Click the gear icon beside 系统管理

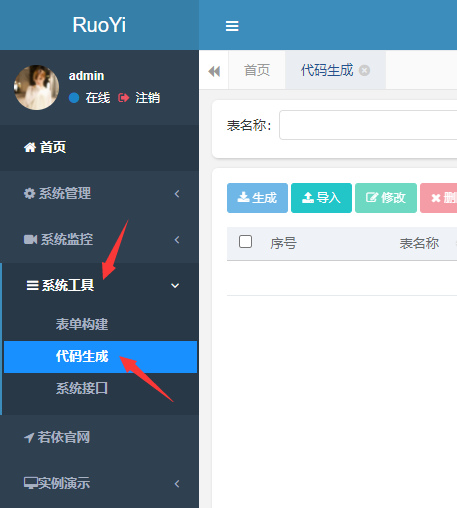[x=29, y=193]
